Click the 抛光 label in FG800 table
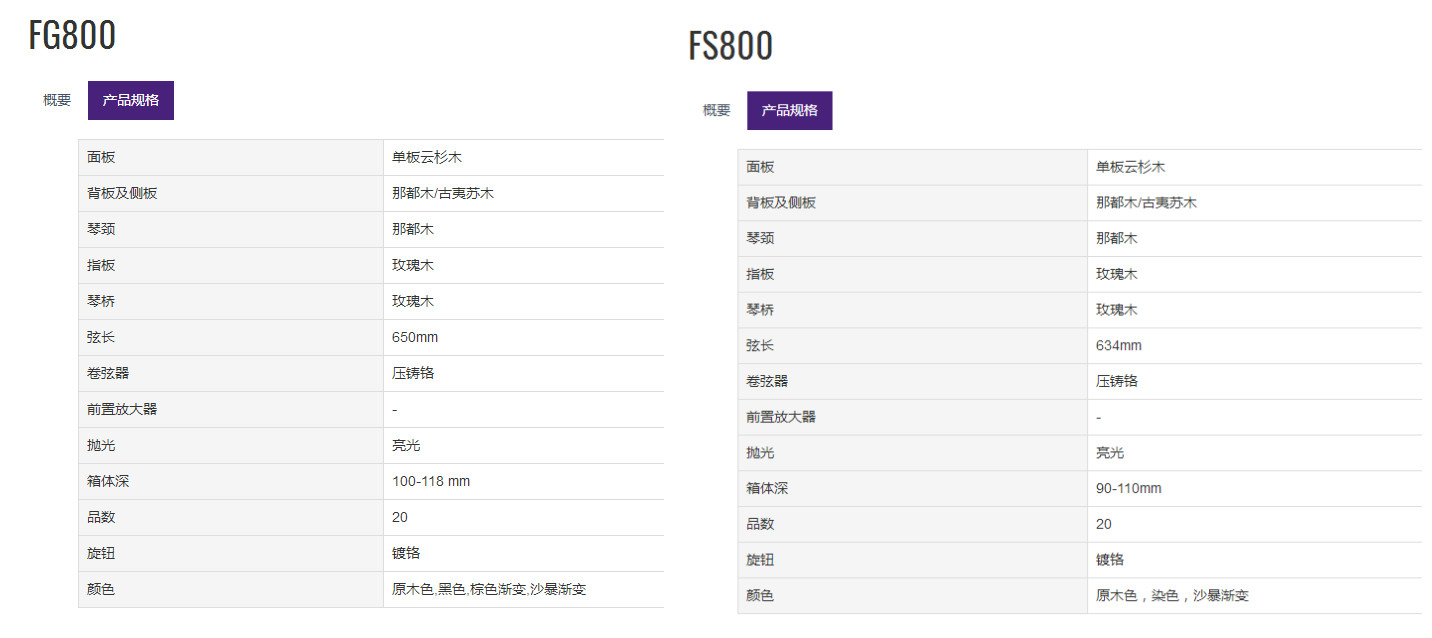The image size is (1432, 638). pos(101,445)
